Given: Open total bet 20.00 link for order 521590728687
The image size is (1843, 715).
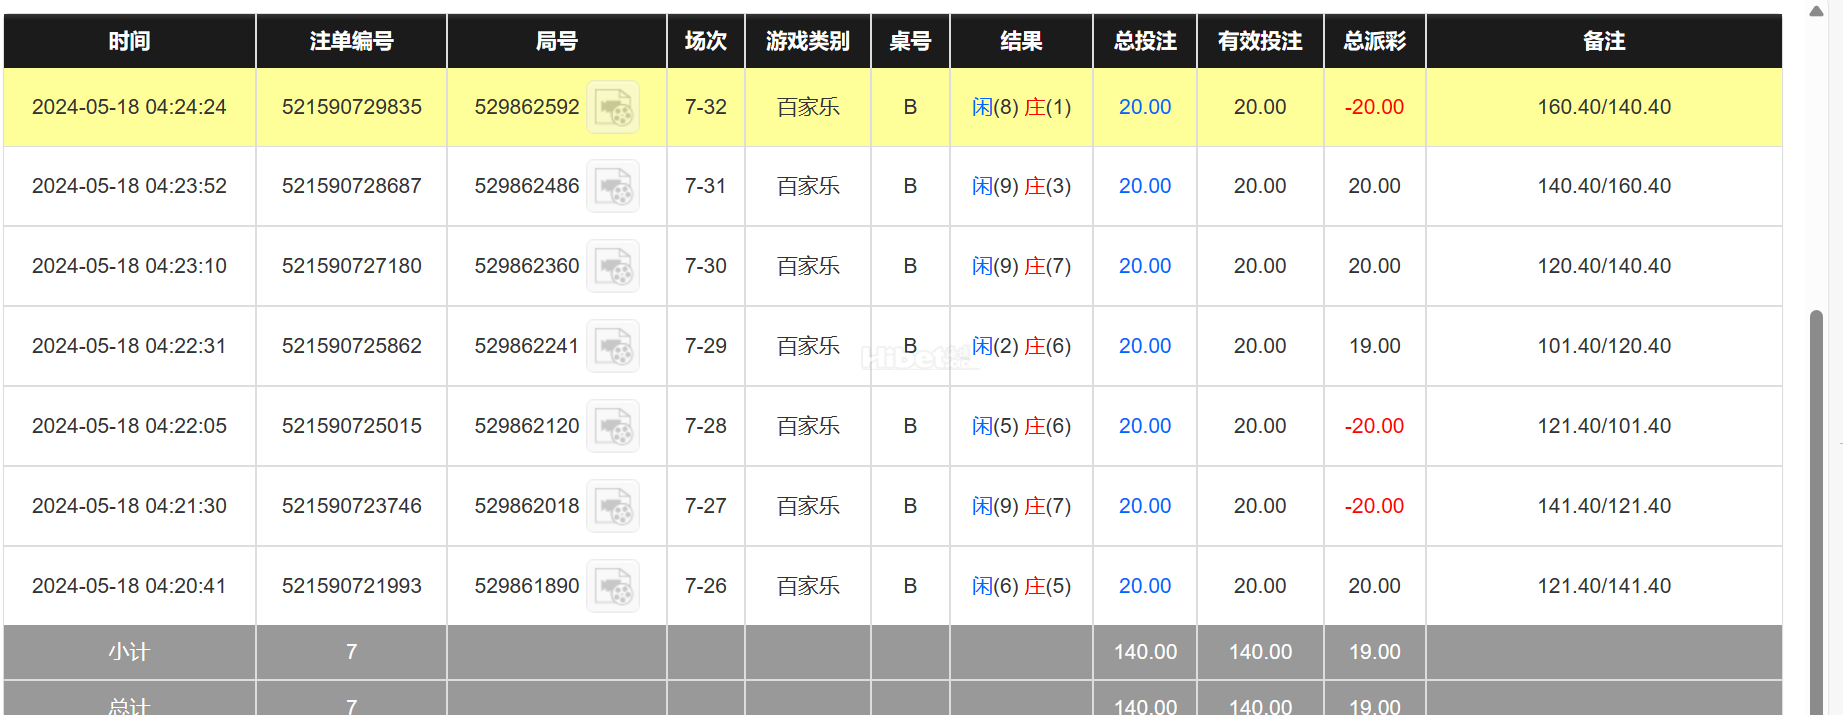Looking at the screenshot, I should [1145, 186].
